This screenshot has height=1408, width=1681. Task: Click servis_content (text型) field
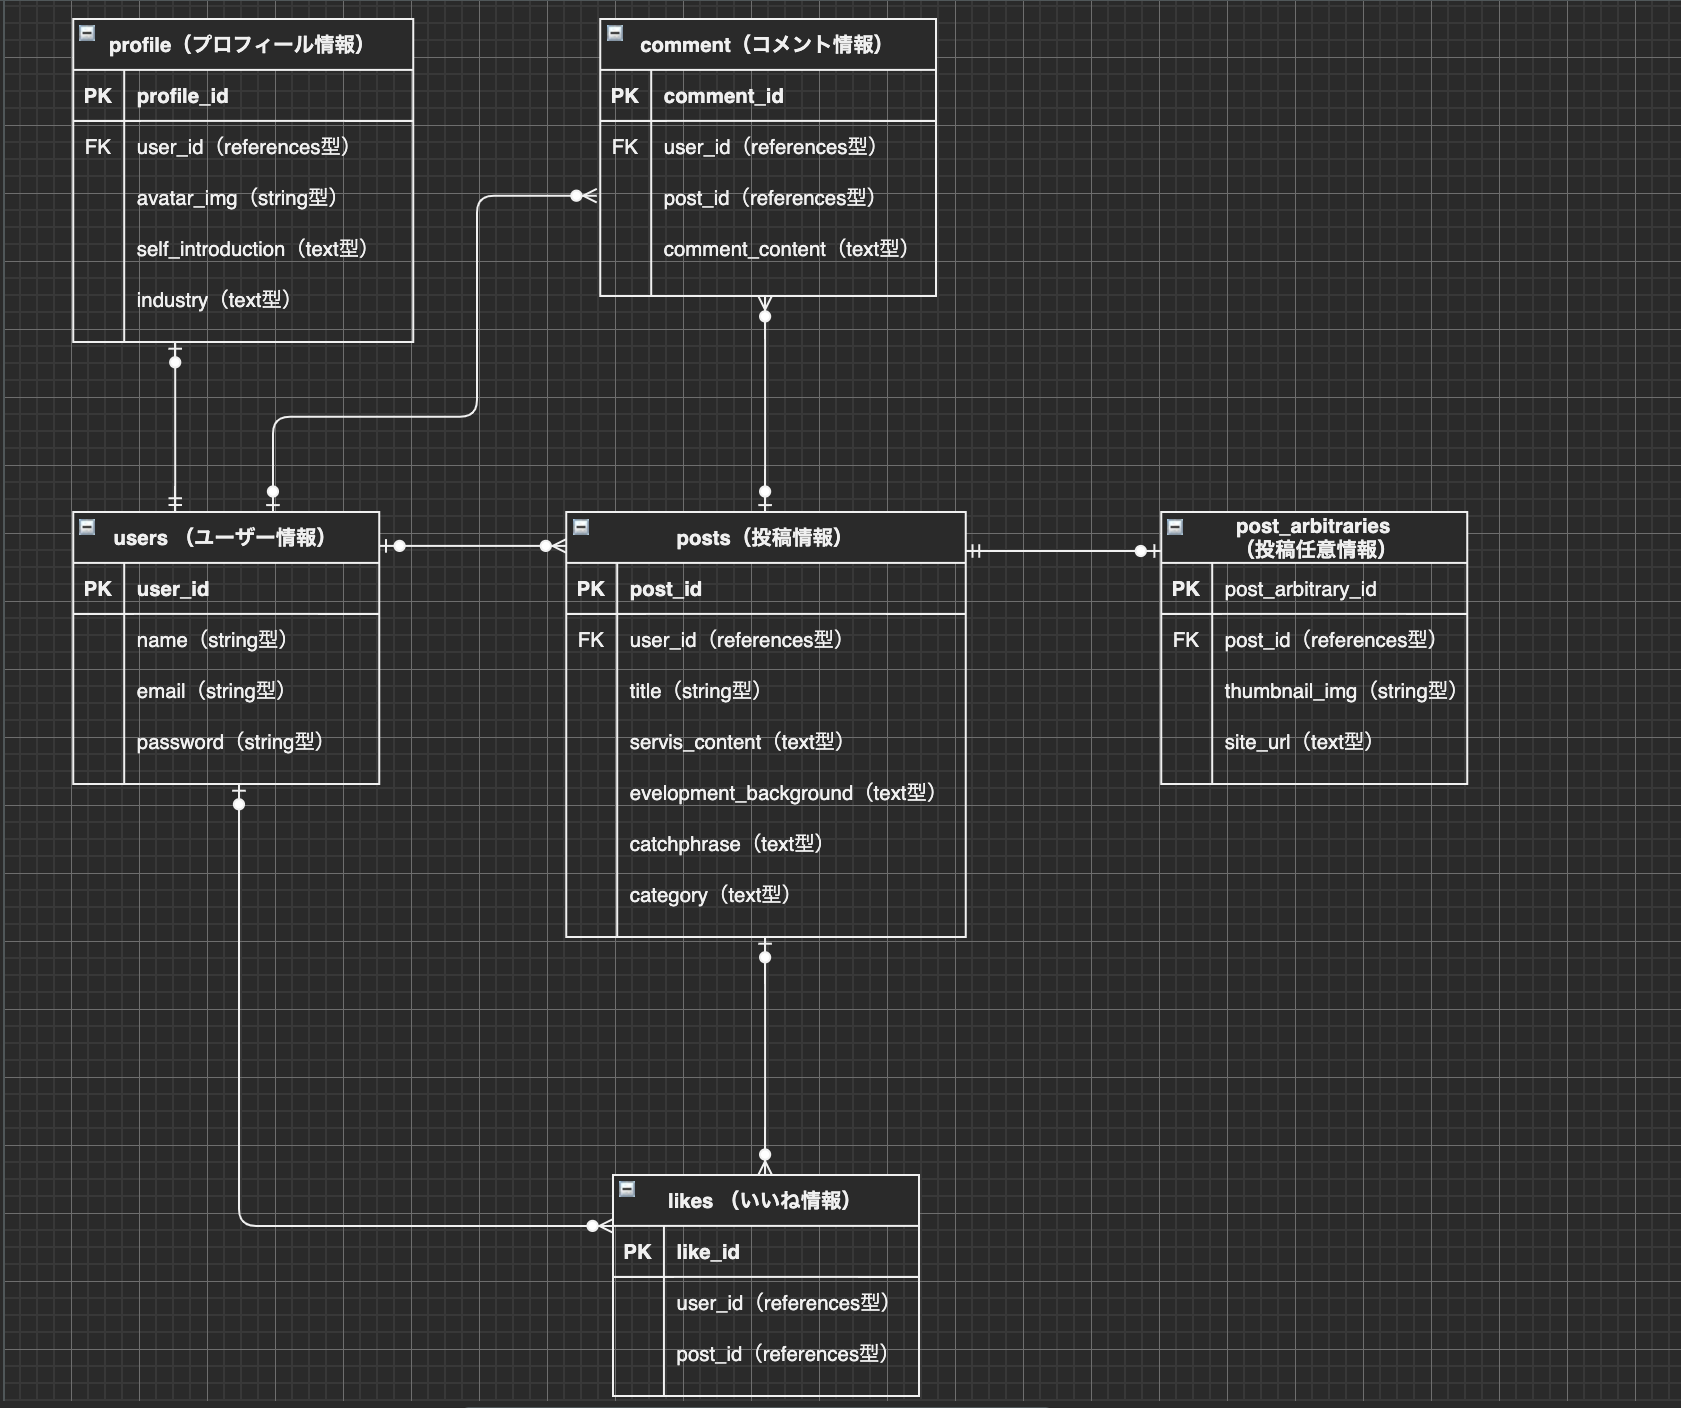pos(737,742)
